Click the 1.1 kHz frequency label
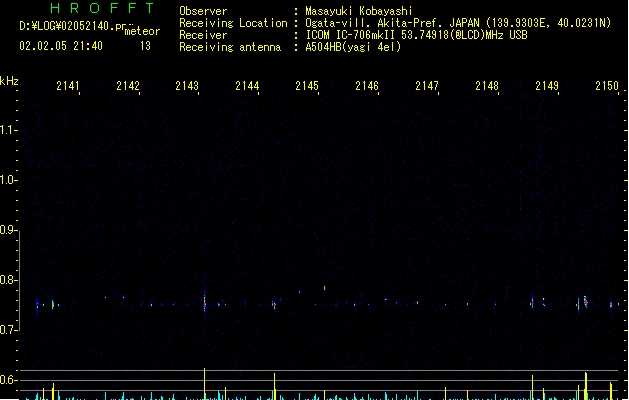Viewport: 629px width, 400px height. pos(8,130)
